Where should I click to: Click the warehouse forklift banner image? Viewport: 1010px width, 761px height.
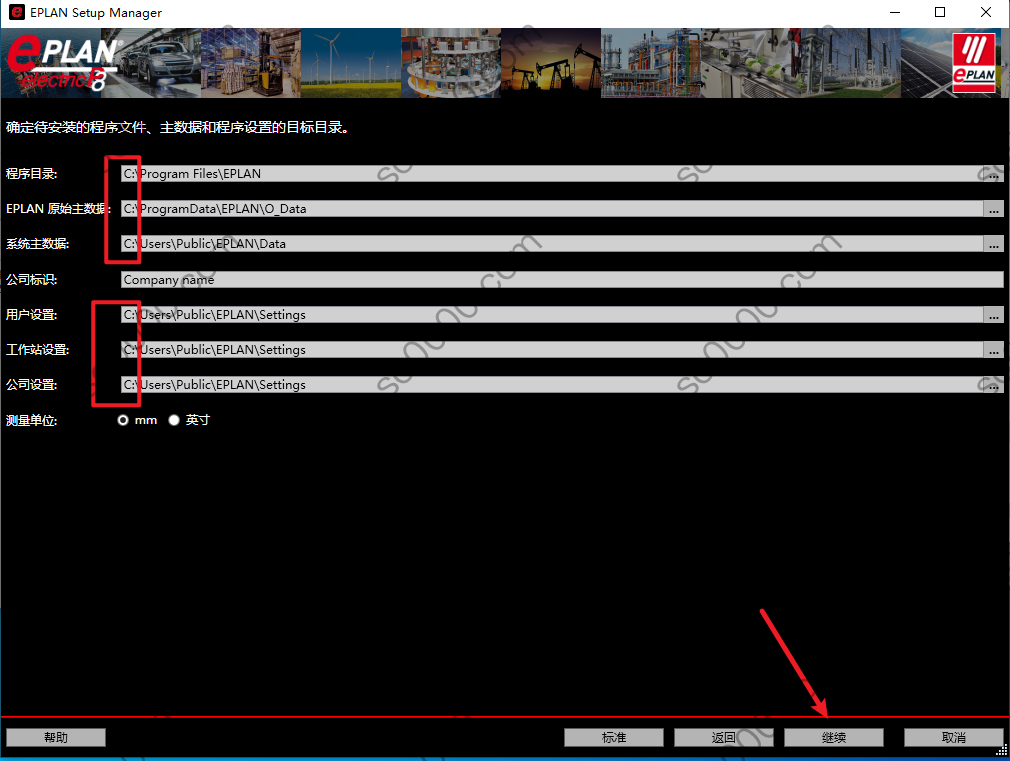251,63
